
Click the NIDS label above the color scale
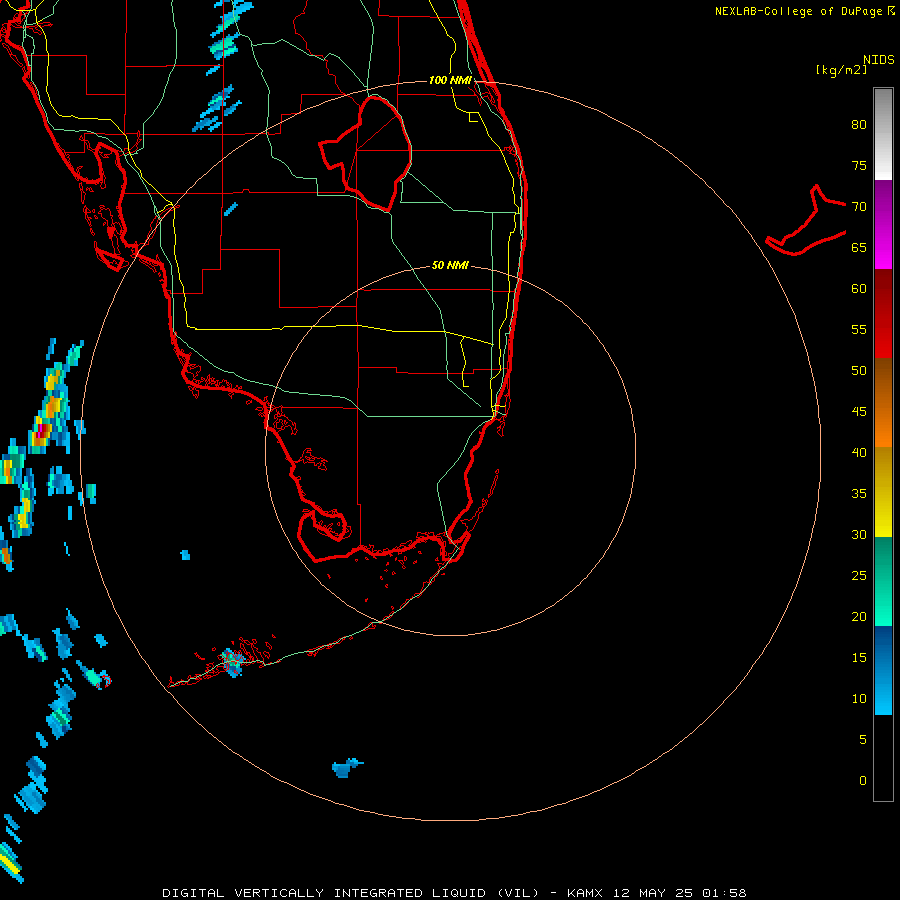tap(879, 60)
